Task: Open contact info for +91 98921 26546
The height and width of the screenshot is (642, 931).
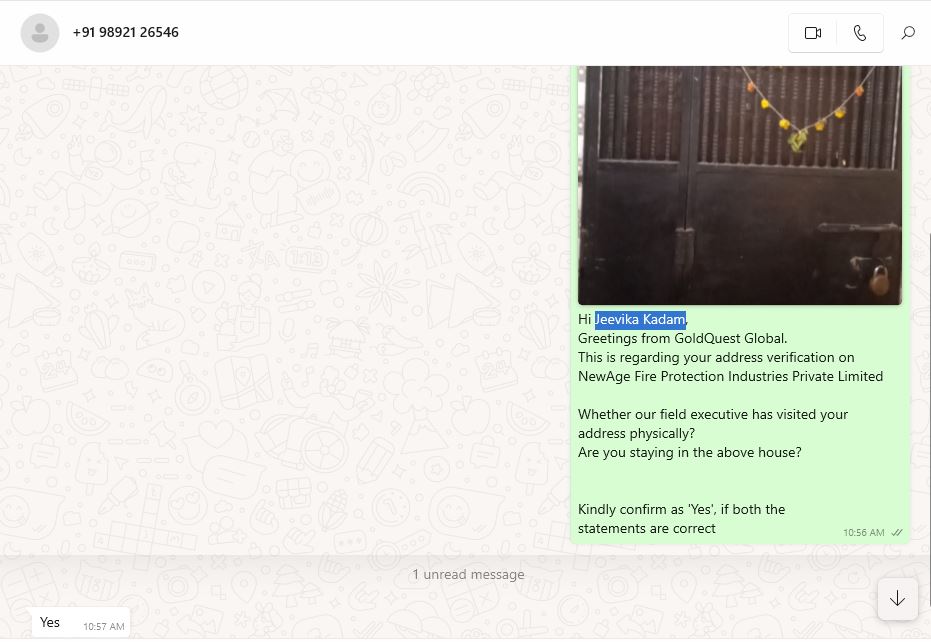Action: tap(125, 32)
